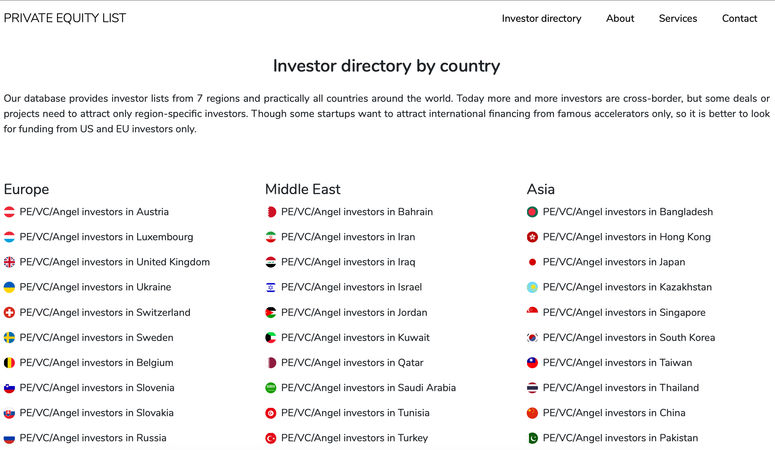Click the China flag icon
Screen dimensions: 775x450
(x=532, y=413)
